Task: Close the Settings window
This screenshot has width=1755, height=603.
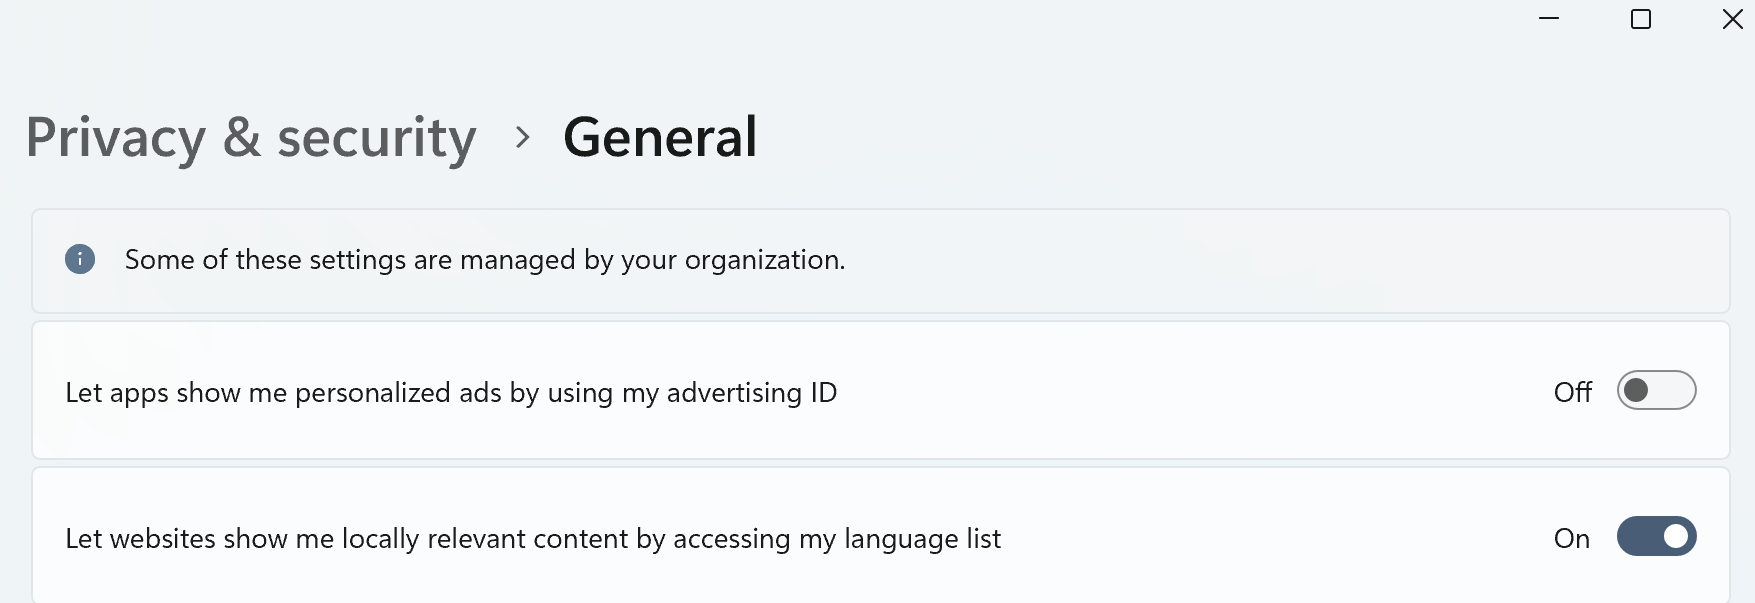Action: point(1732,19)
